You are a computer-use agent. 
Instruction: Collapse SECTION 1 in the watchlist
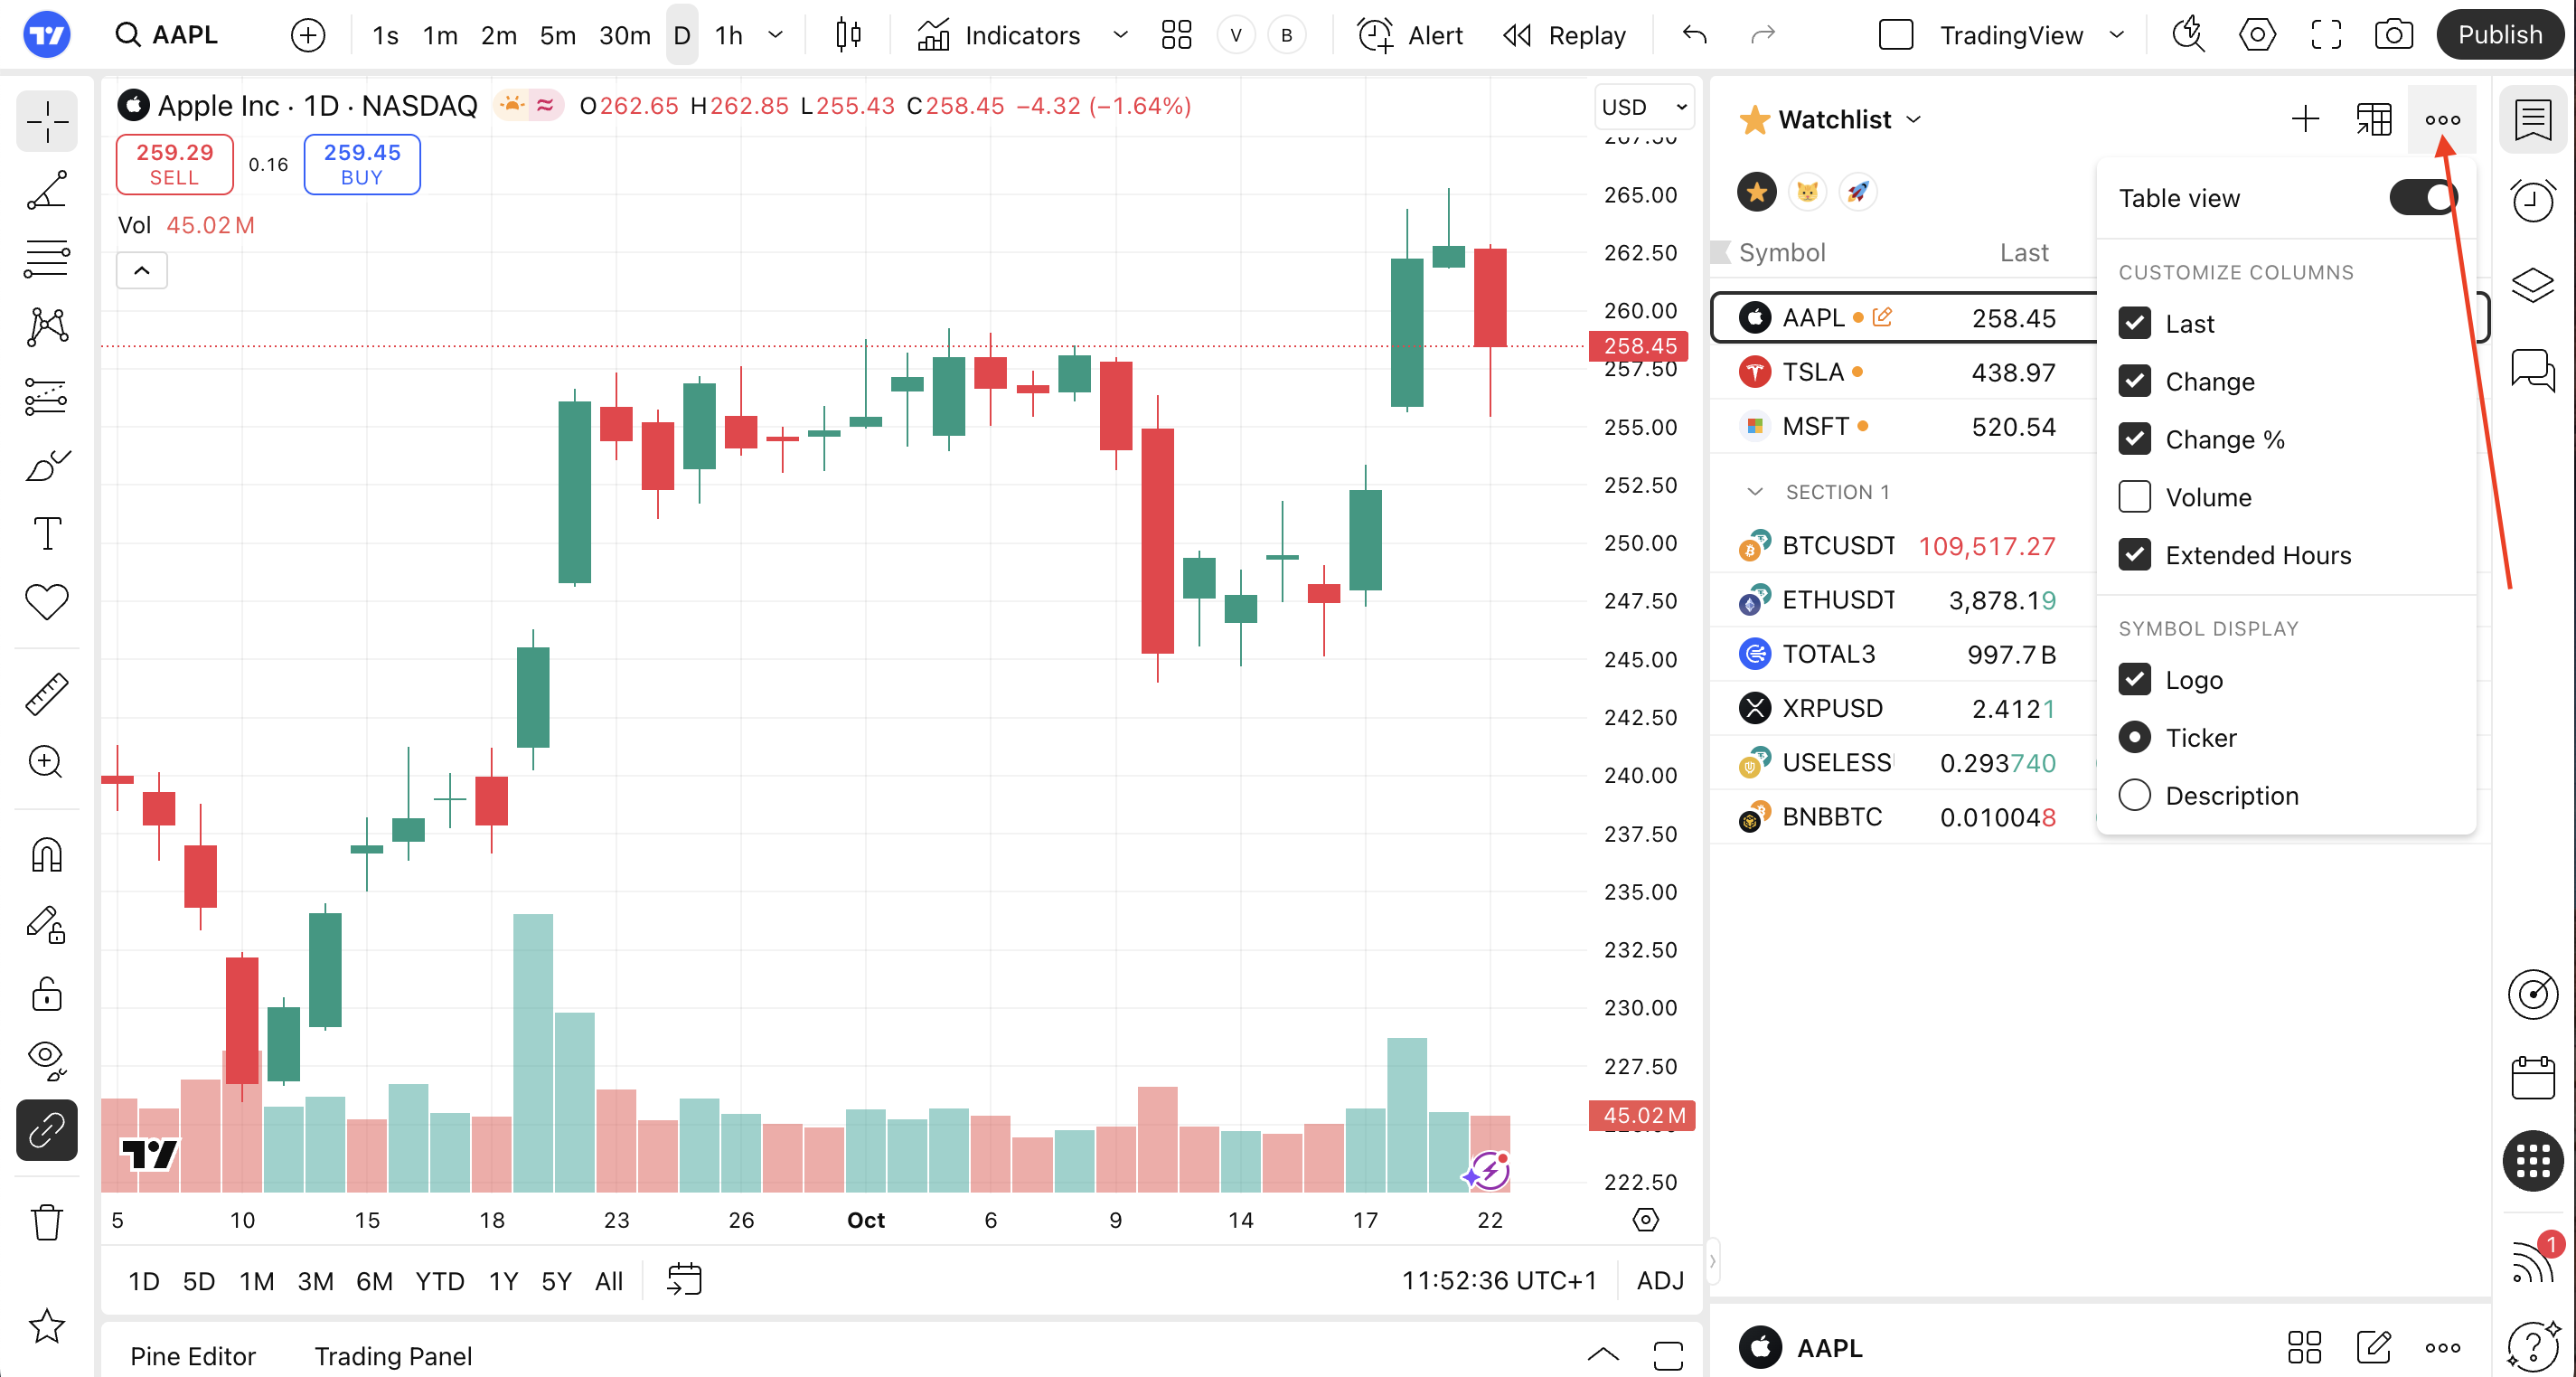[x=1754, y=492]
